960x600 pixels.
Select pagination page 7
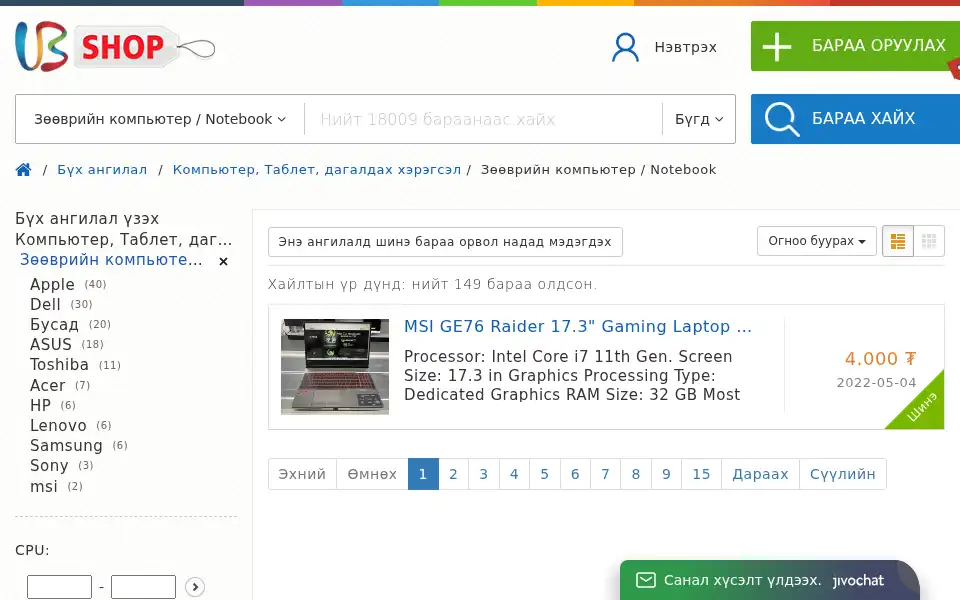click(606, 474)
